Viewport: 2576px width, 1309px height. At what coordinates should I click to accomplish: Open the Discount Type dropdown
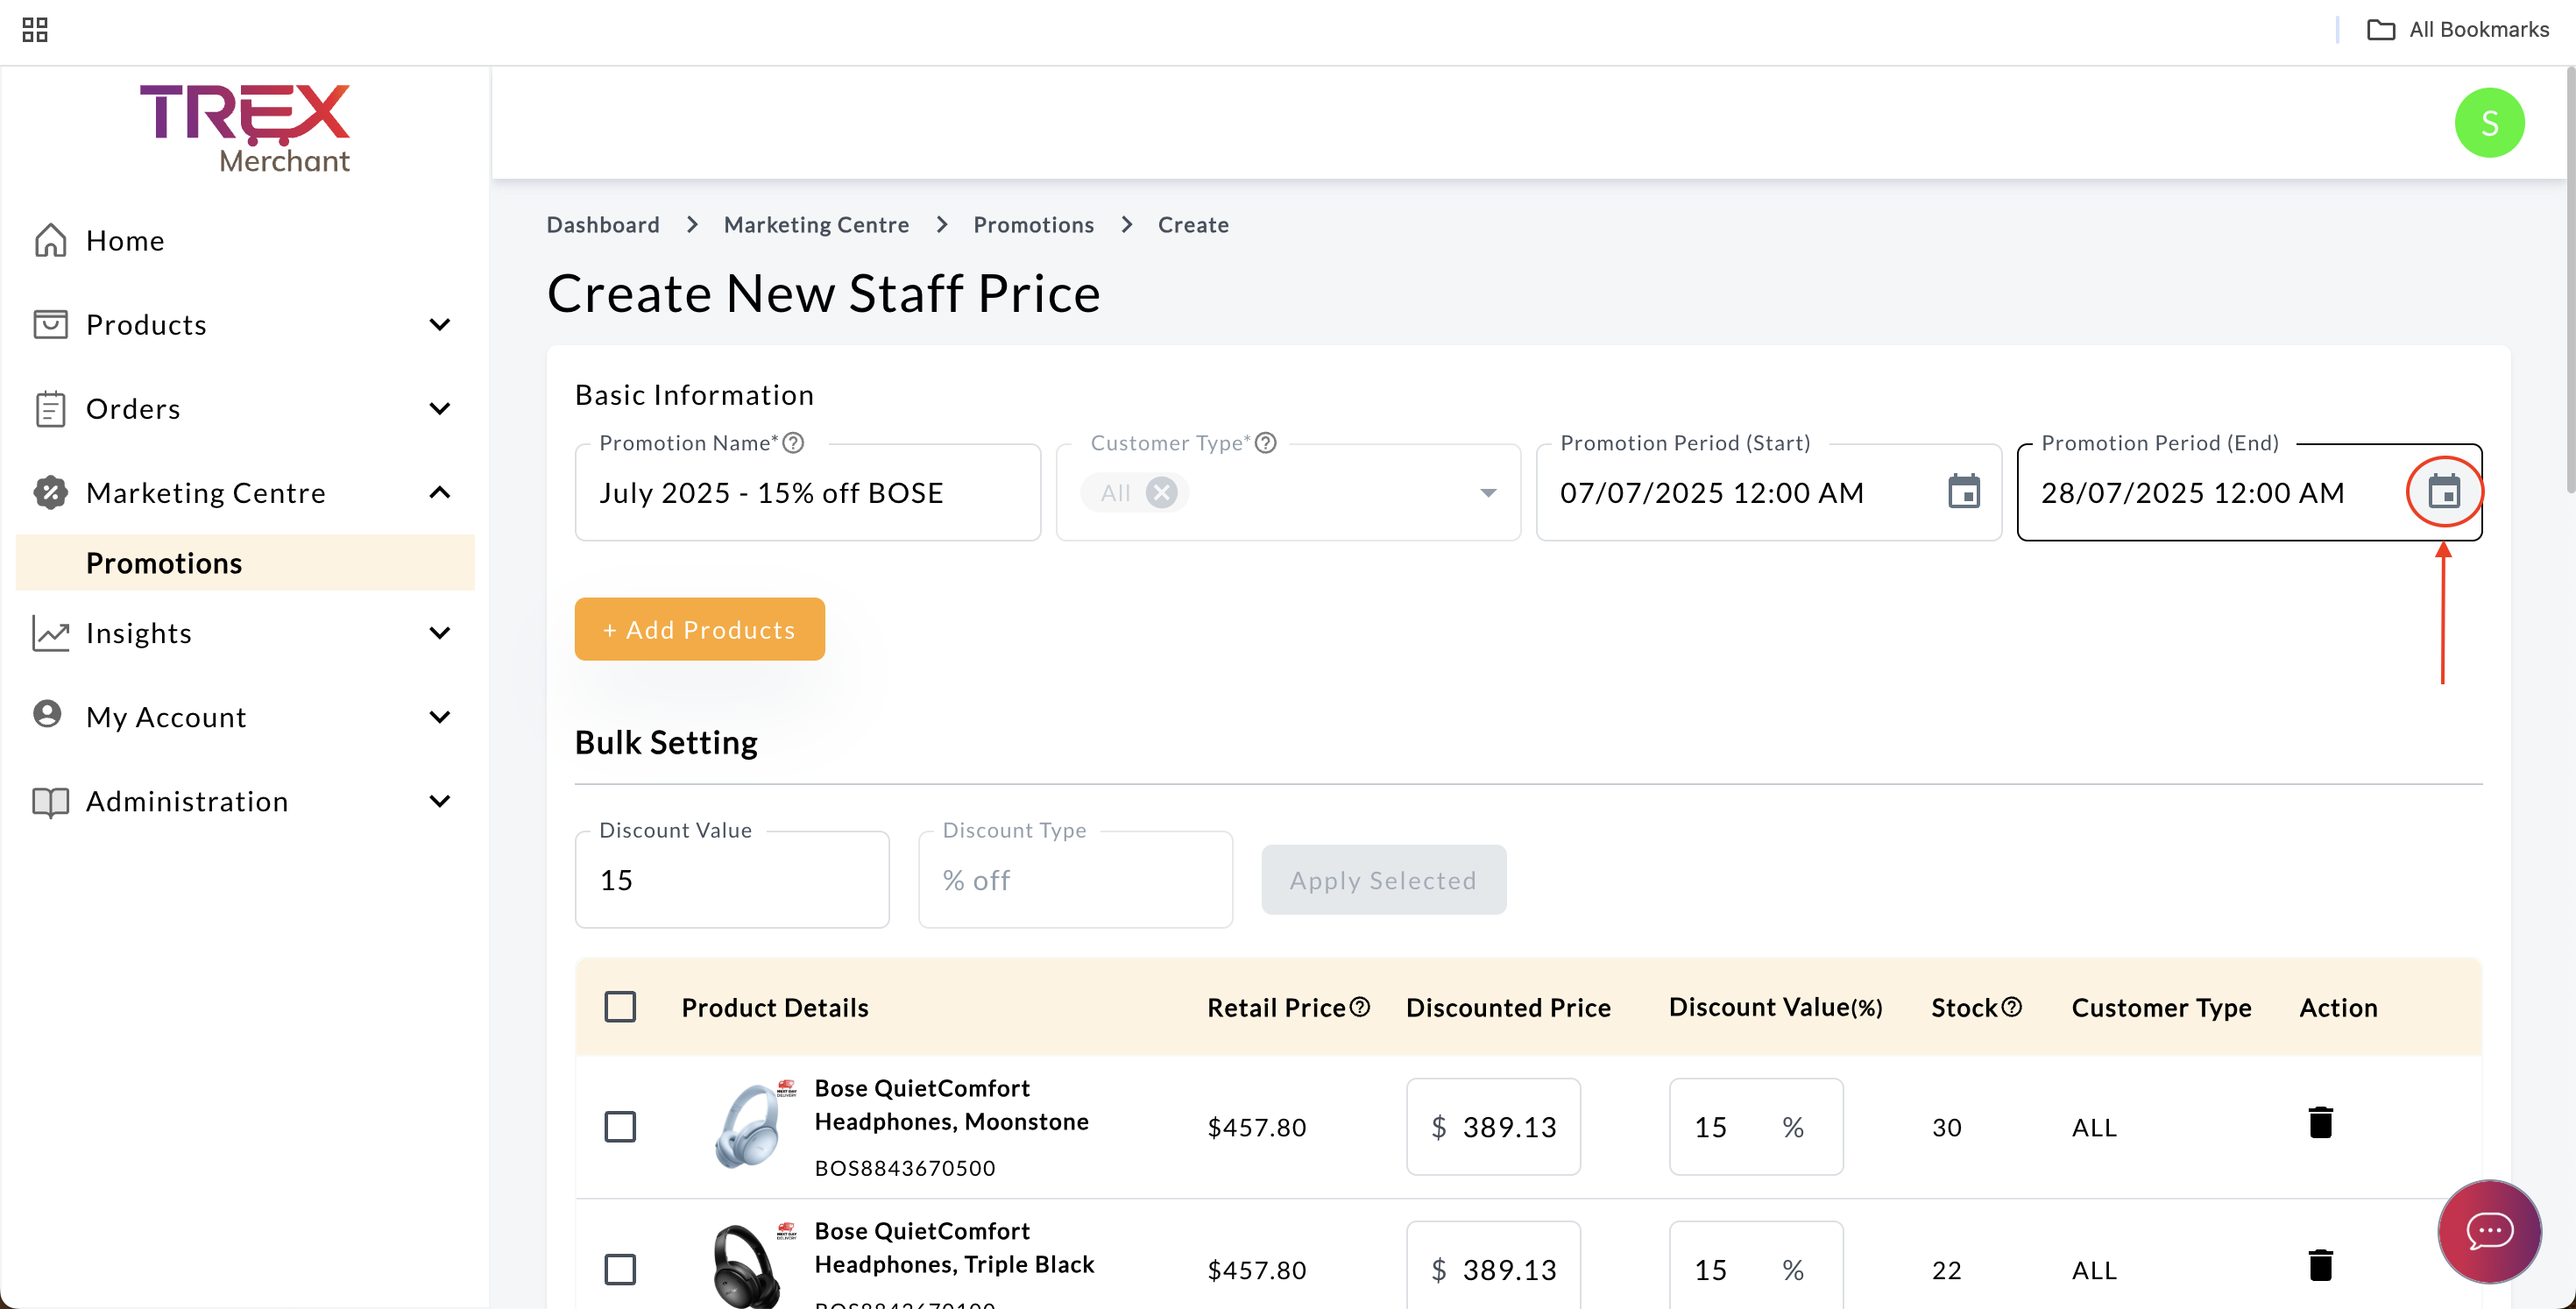coord(1075,880)
